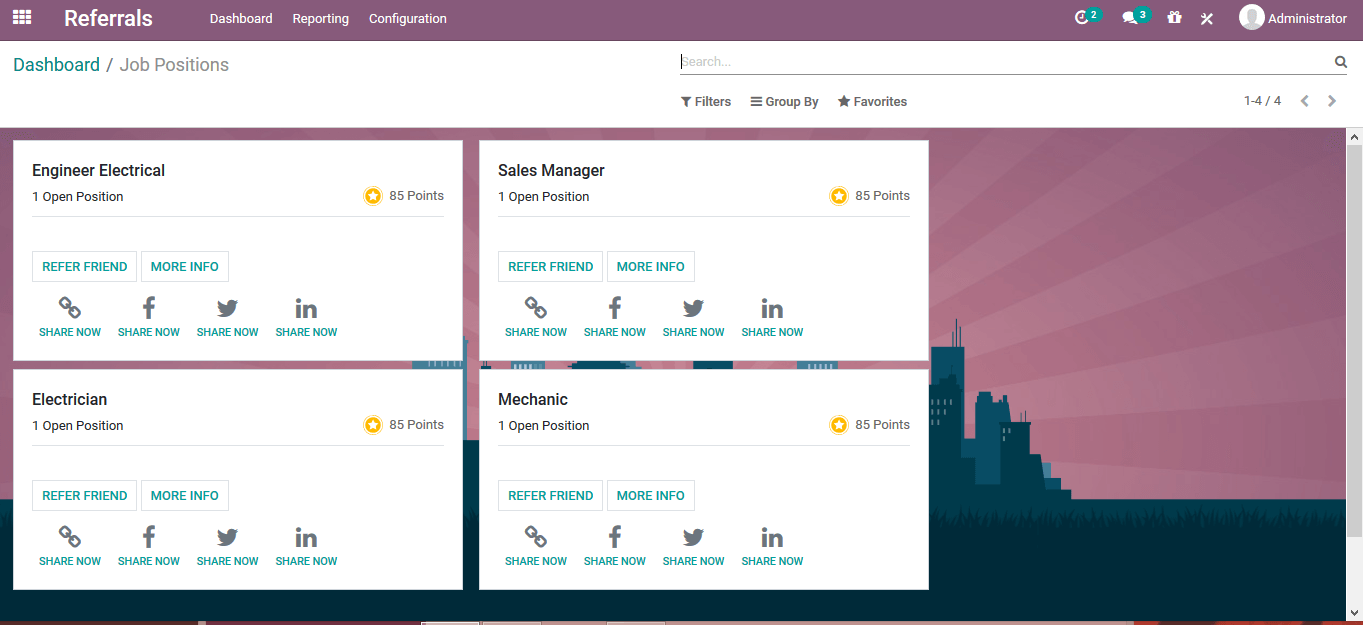Click More Info for Sales Manager
The image size is (1363, 625).
pos(651,267)
